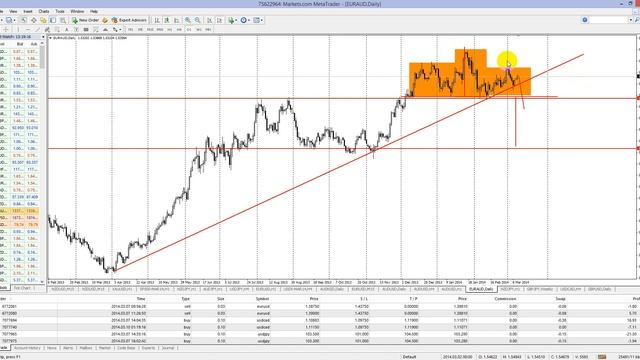Open the Charts menu
640x360 pixels.
coord(44,11)
